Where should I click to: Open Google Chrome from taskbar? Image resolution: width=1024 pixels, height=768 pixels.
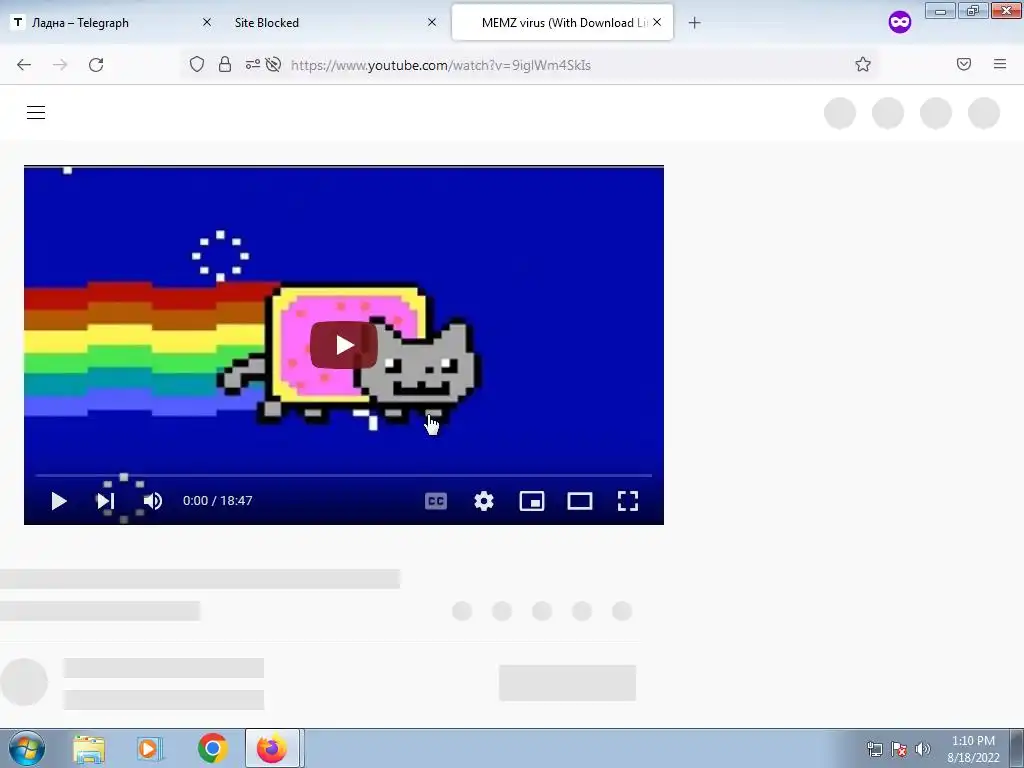212,748
